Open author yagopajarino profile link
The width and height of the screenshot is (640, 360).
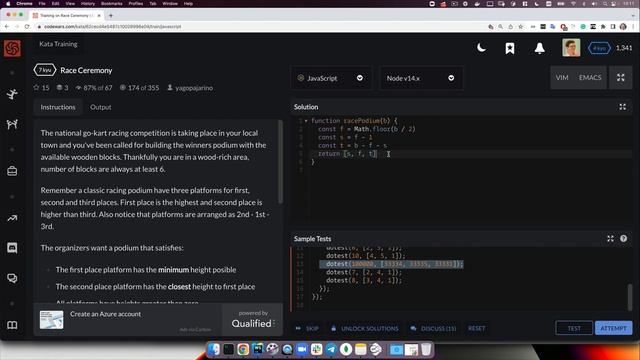pos(194,88)
